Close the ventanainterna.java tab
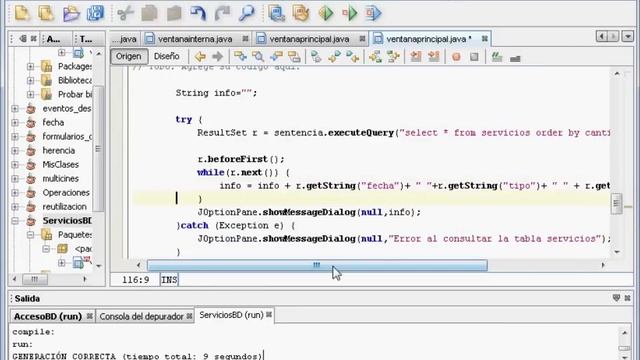The image size is (640, 360). point(245,39)
